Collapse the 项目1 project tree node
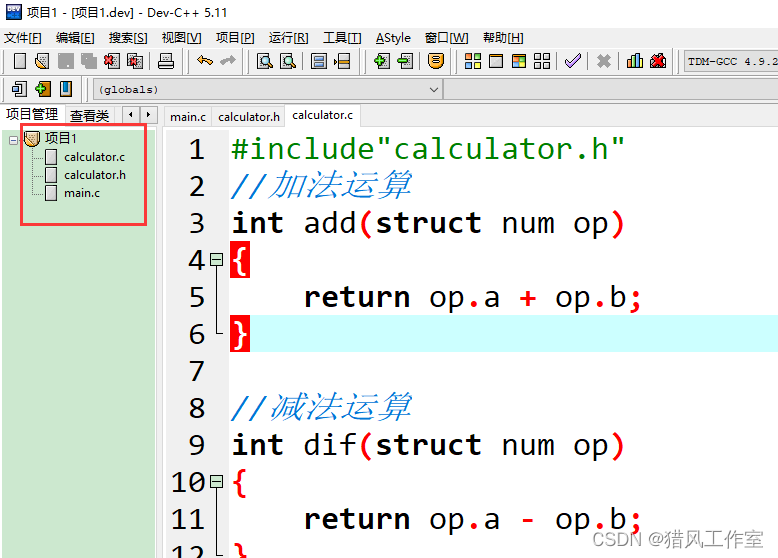 click(13, 140)
